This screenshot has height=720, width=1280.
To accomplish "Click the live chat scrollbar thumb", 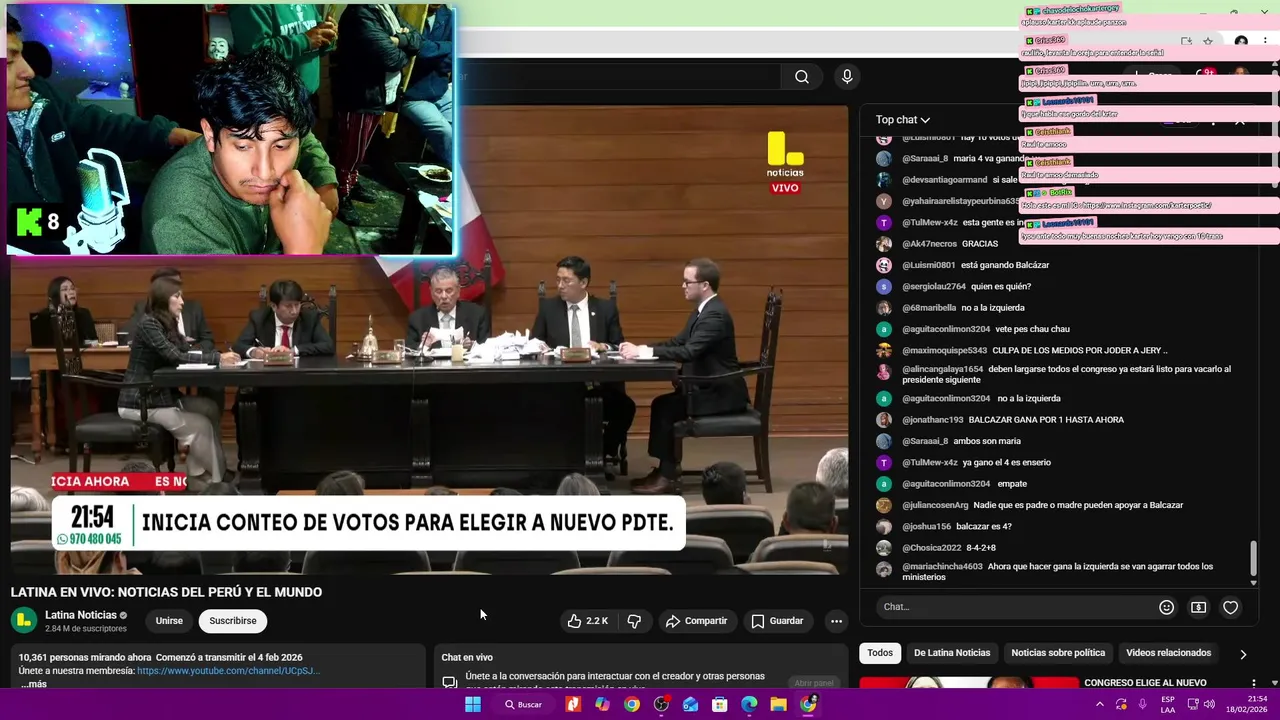I will (1254, 558).
